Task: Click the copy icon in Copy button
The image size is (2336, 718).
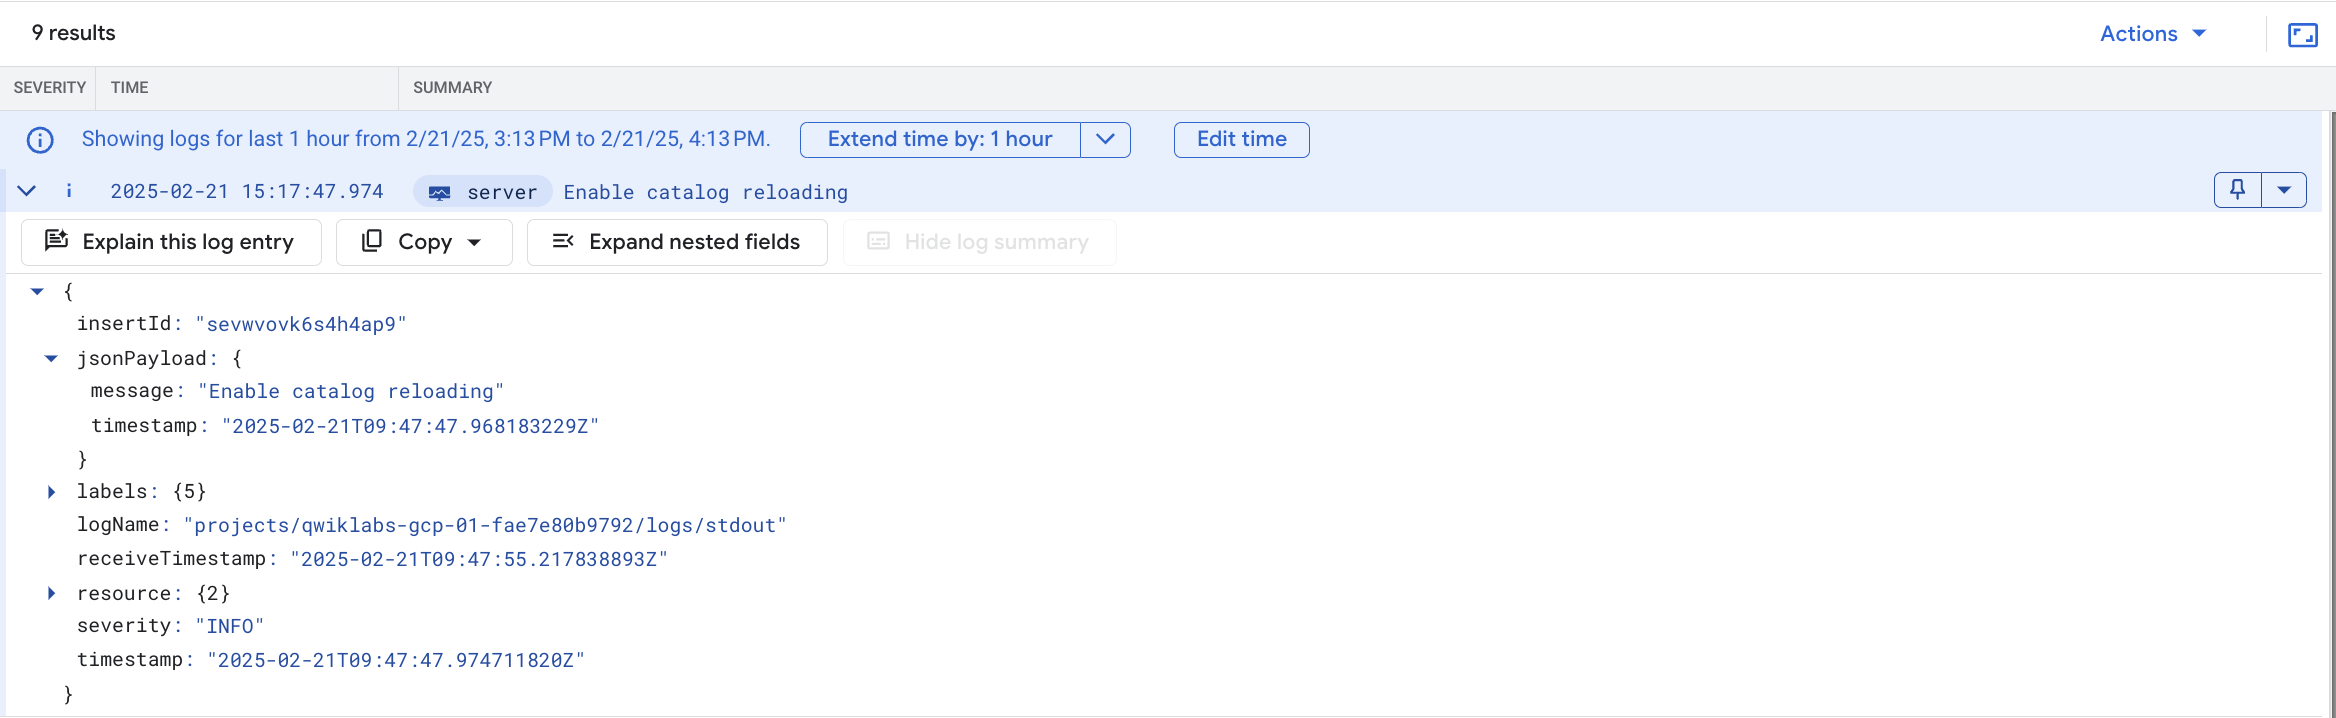Action: 371,241
